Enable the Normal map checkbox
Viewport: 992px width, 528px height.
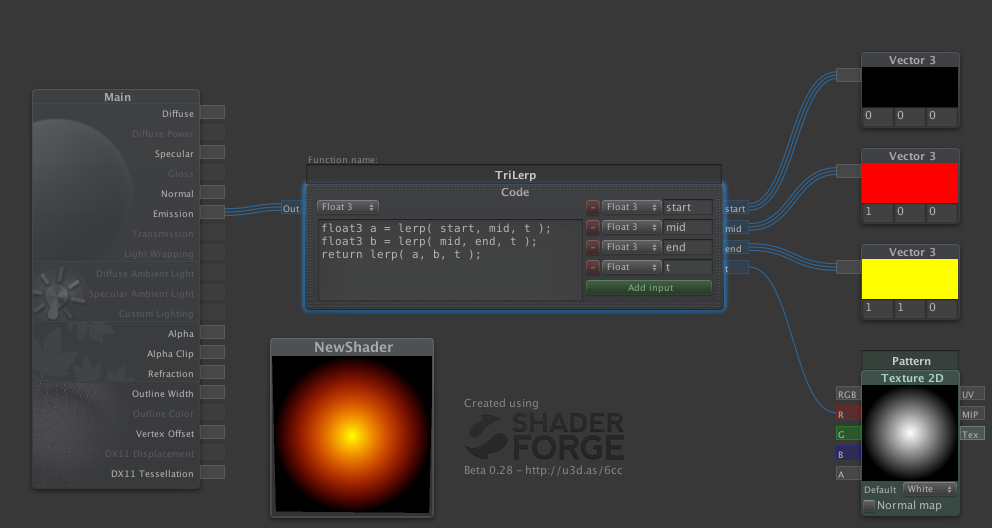(869, 506)
